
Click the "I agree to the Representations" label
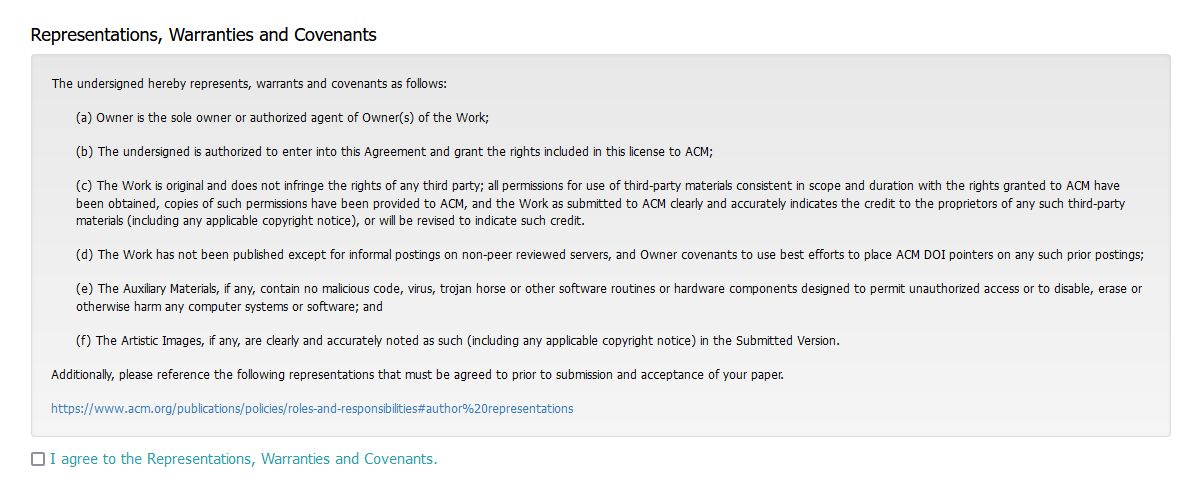244,459
